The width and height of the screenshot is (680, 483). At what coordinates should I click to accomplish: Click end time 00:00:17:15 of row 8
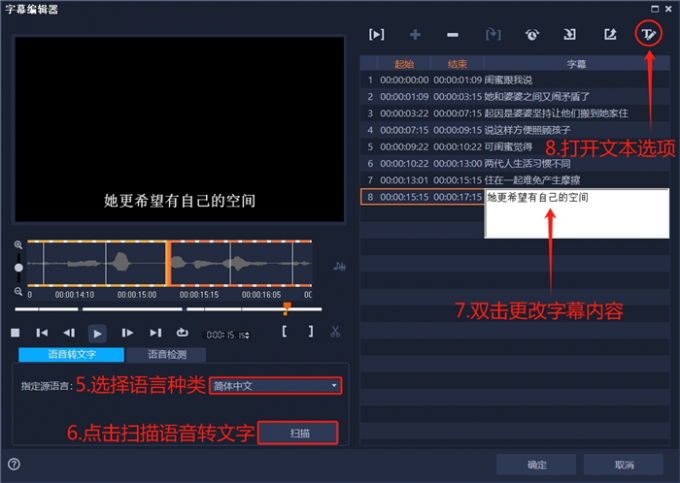[x=458, y=197]
